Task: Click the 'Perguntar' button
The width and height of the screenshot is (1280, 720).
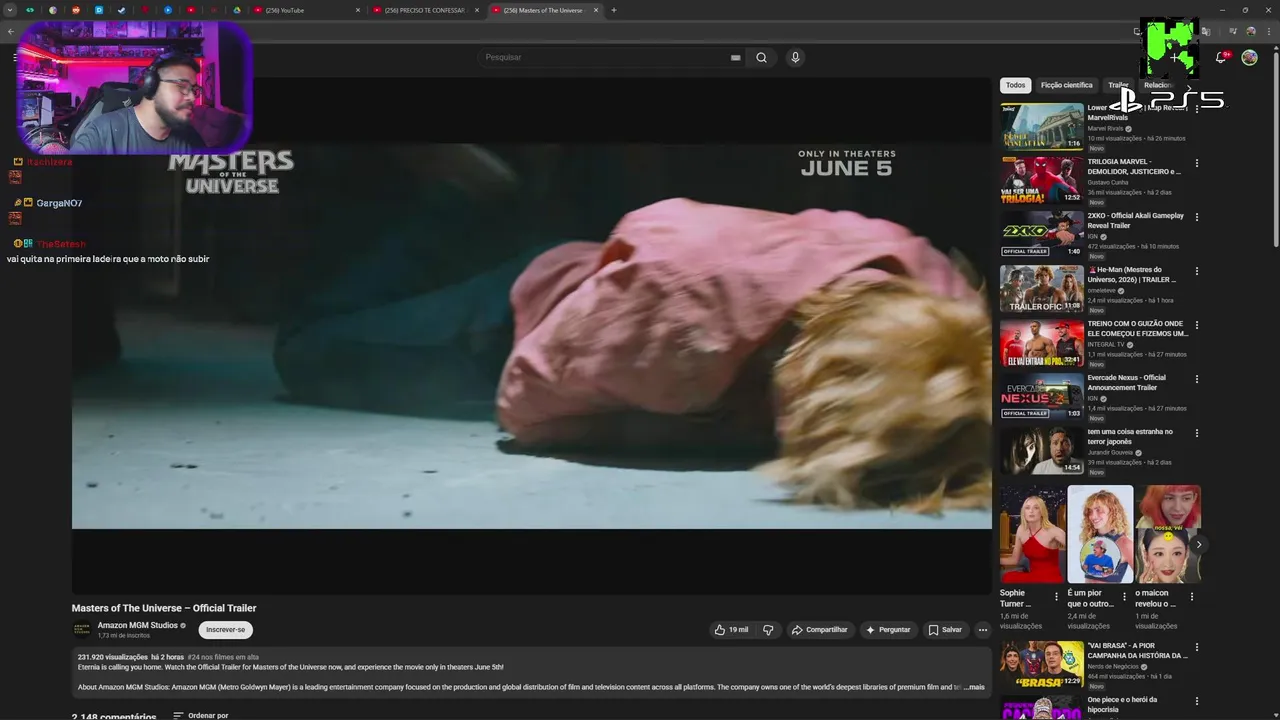Action: coord(888,630)
